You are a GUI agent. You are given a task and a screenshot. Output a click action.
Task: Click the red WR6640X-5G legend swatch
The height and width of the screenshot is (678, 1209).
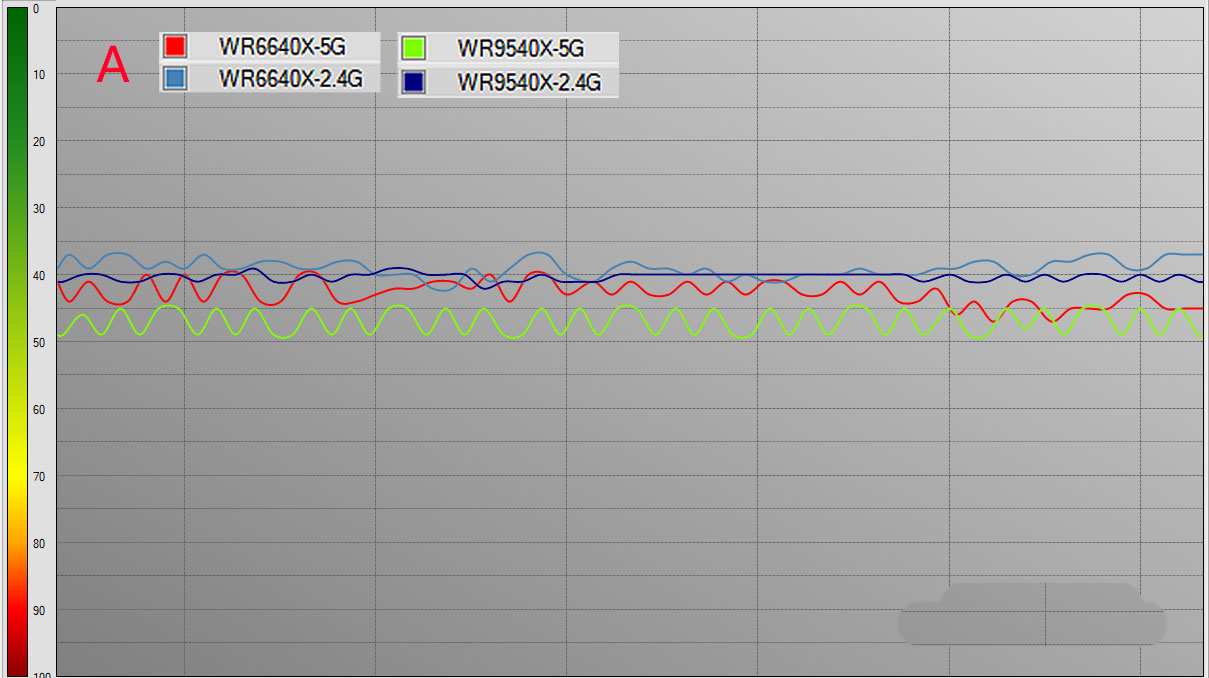(x=176, y=46)
